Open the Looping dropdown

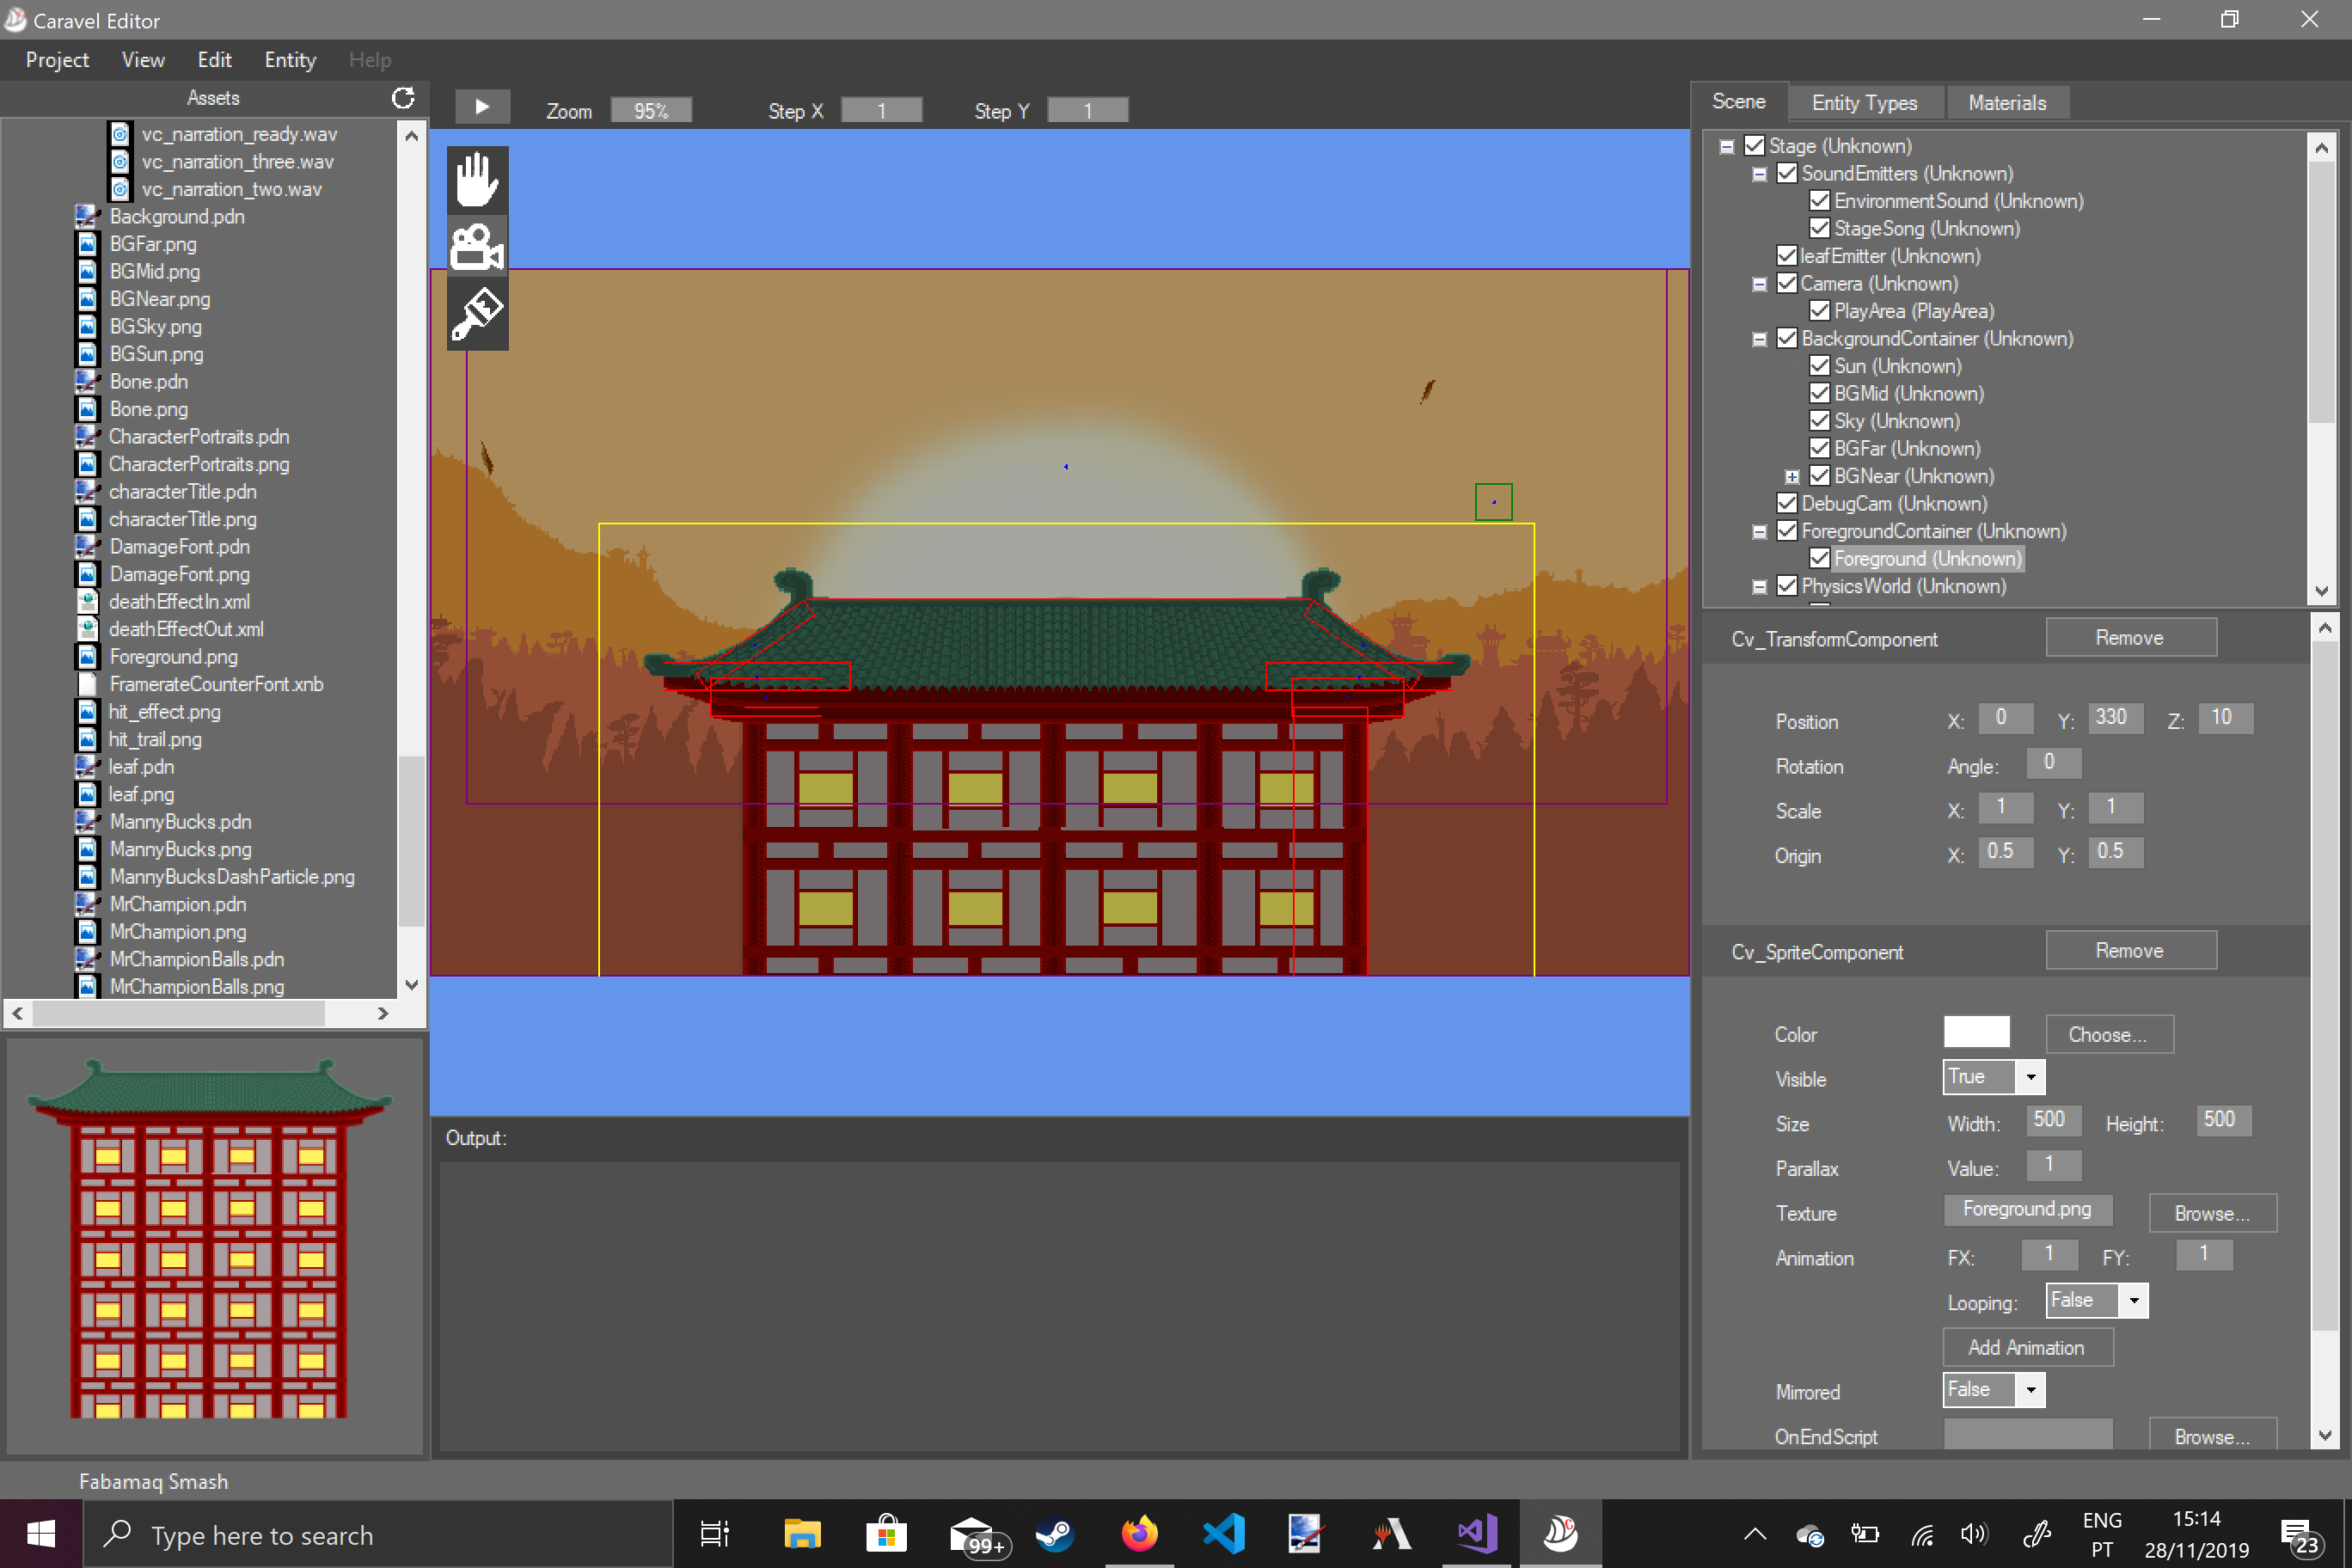coord(2133,1301)
